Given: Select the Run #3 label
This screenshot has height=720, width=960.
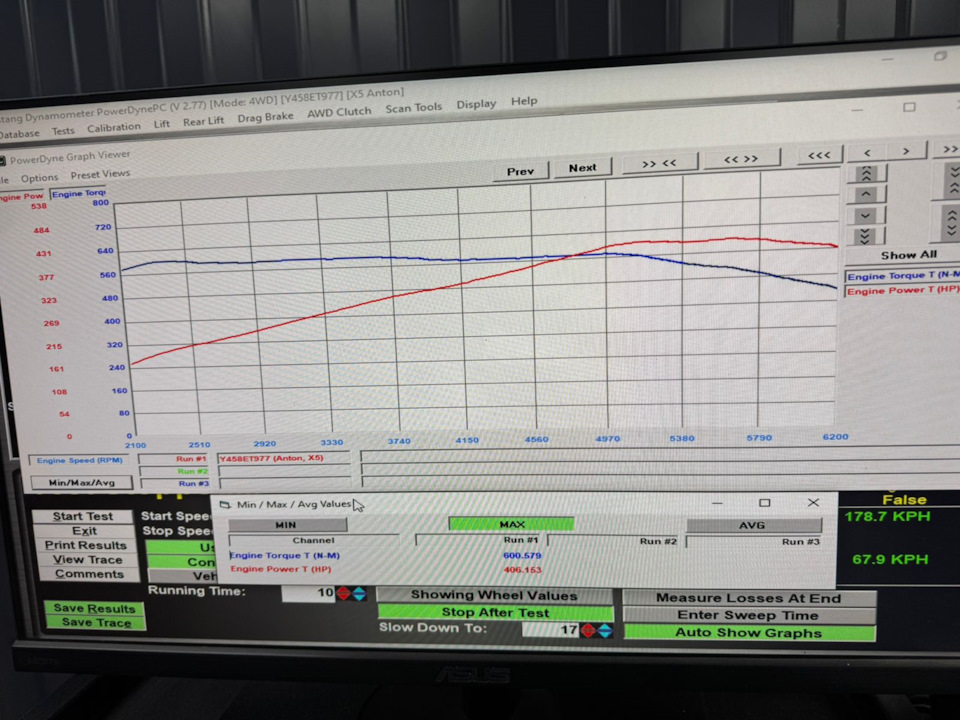Looking at the screenshot, I should point(193,483).
